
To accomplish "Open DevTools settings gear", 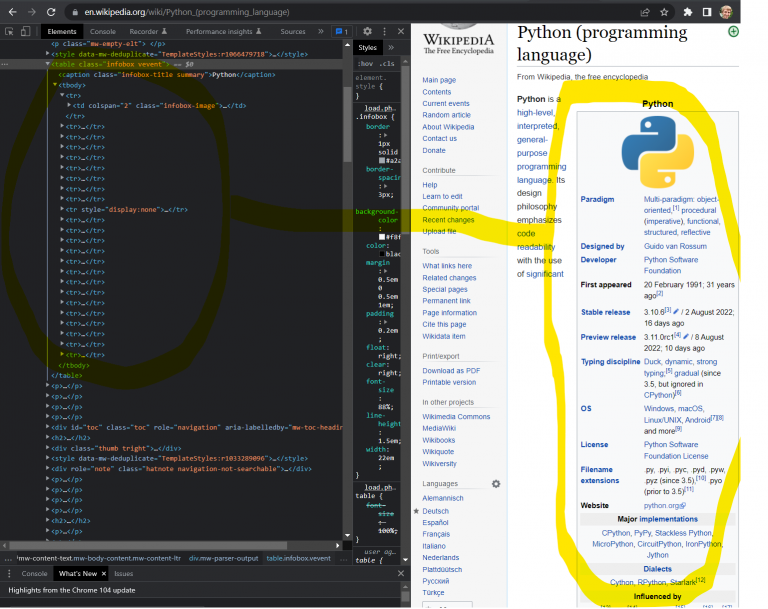I will [367, 31].
